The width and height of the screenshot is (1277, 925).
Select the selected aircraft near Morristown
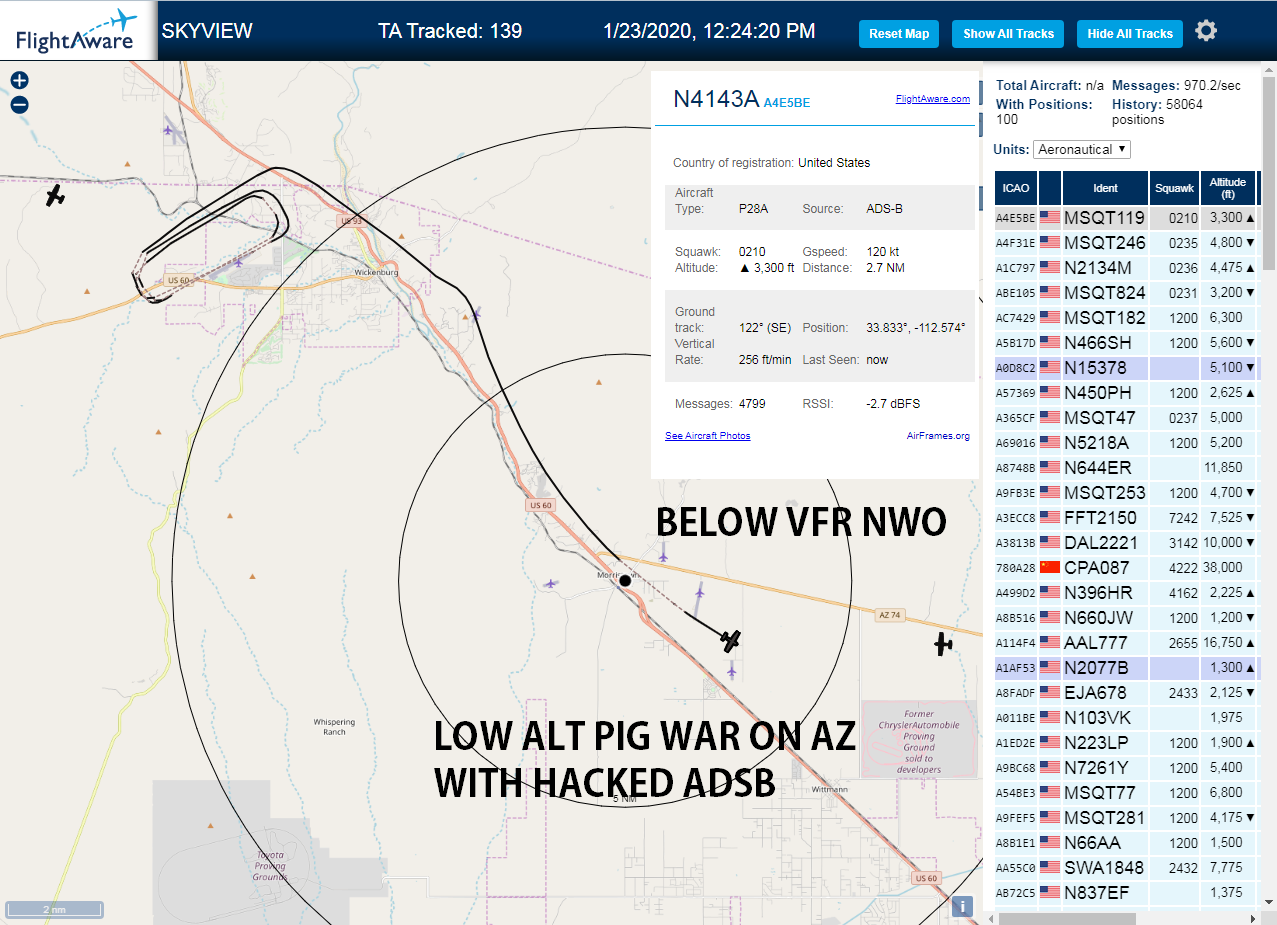pyautogui.click(x=731, y=641)
